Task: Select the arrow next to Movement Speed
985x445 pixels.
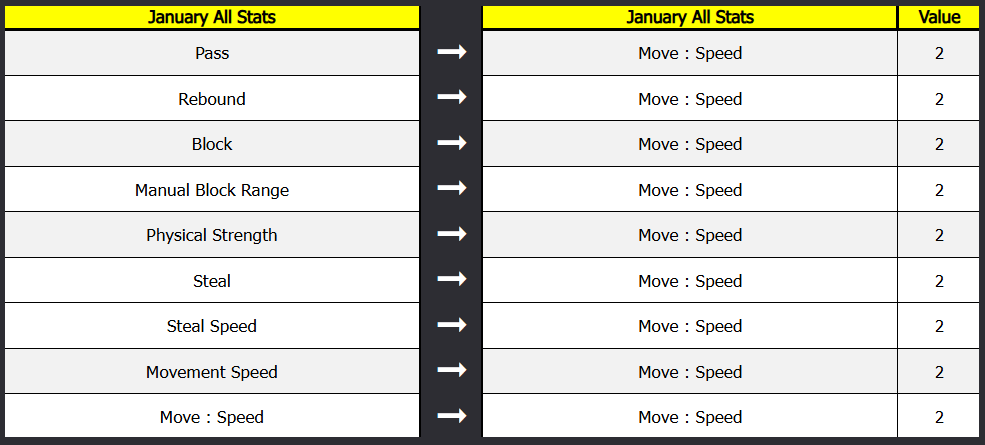Action: coord(452,372)
